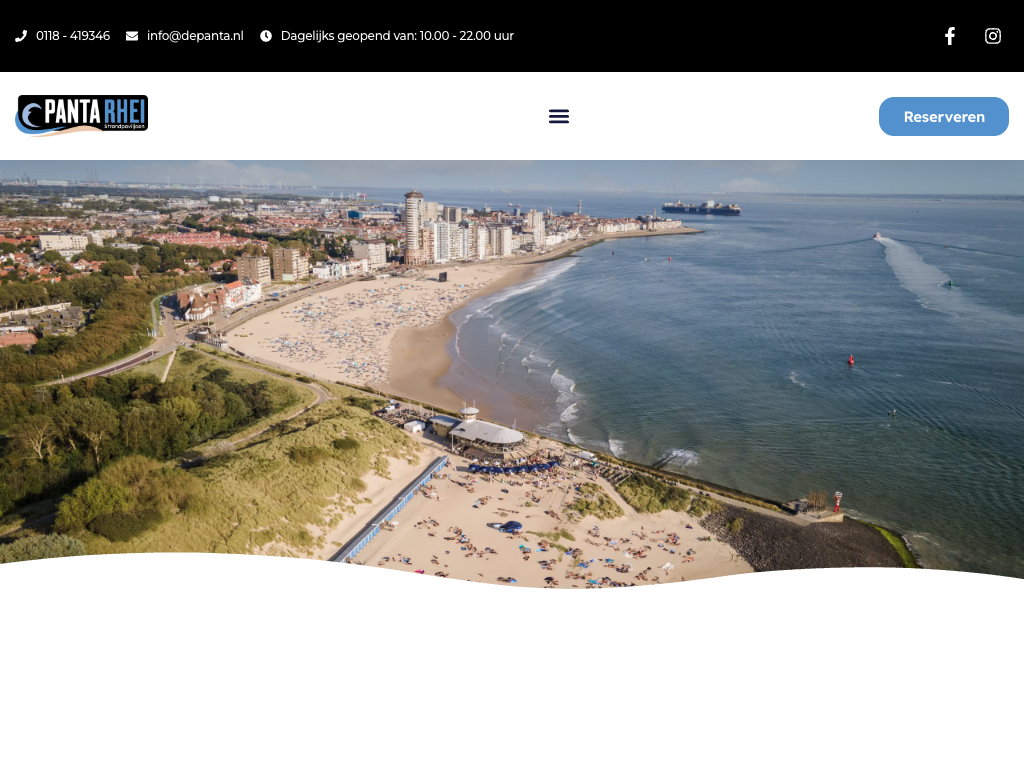
Task: Open the Facebook page icon
Action: [x=950, y=36]
